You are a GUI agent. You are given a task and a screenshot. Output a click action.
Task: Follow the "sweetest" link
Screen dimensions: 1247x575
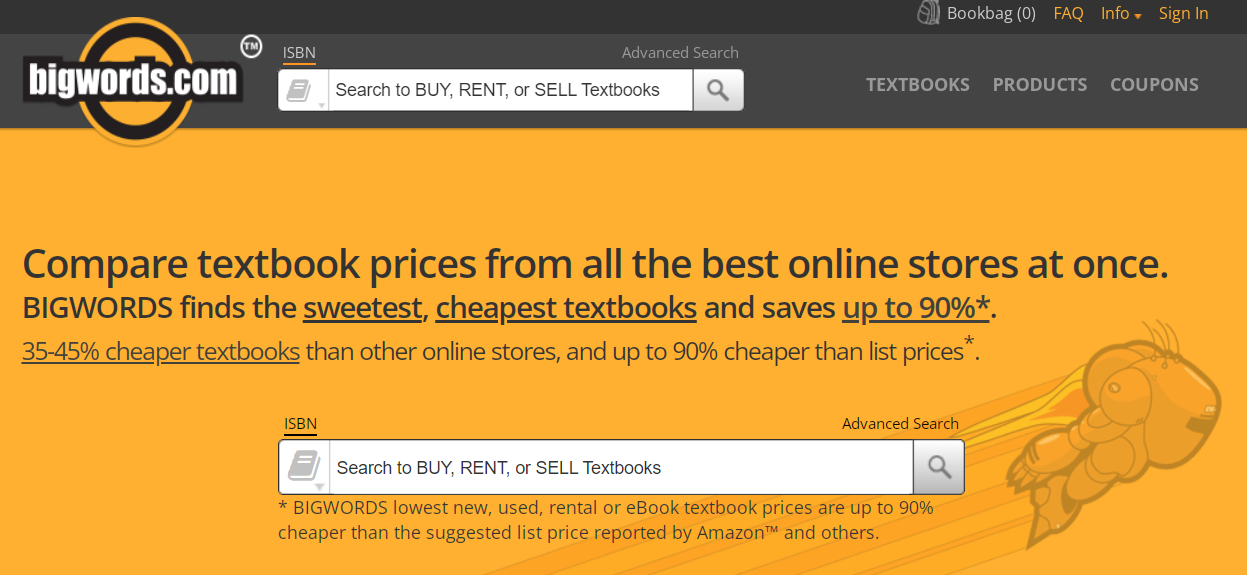(362, 308)
